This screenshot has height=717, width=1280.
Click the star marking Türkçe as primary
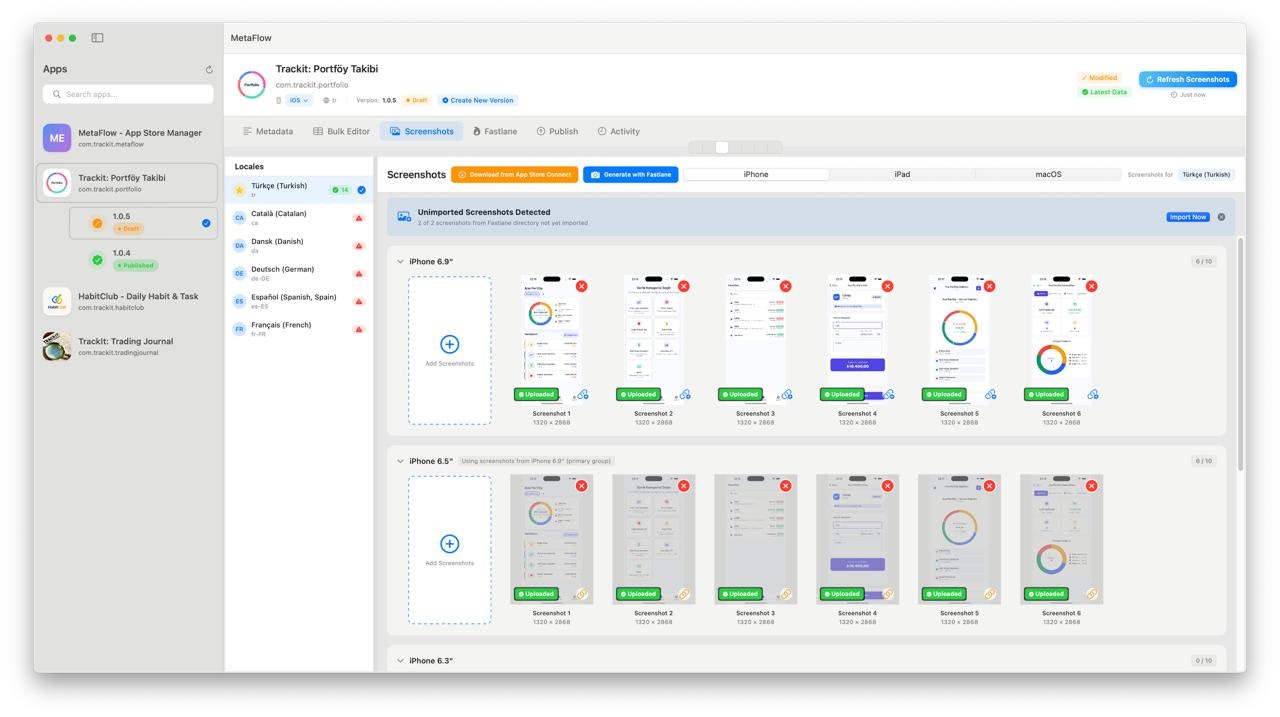[238, 188]
